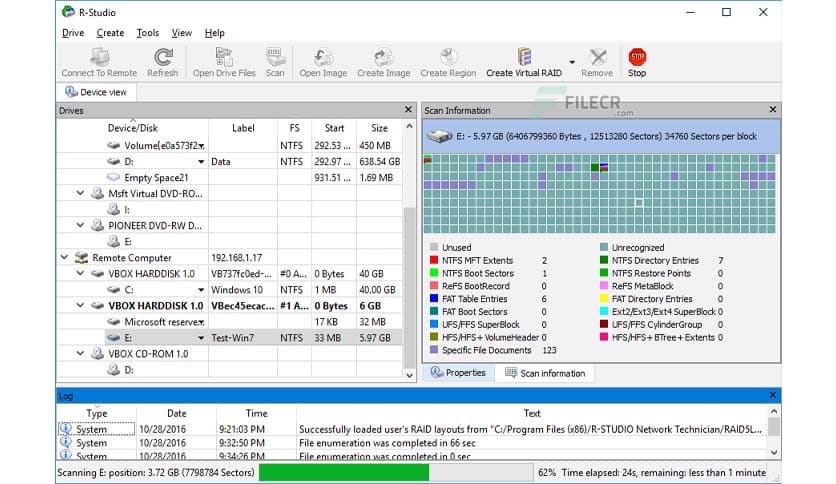This screenshot has height=484, width=836.
Task: Collapse the Remote Computer tree node
Action: 66,256
